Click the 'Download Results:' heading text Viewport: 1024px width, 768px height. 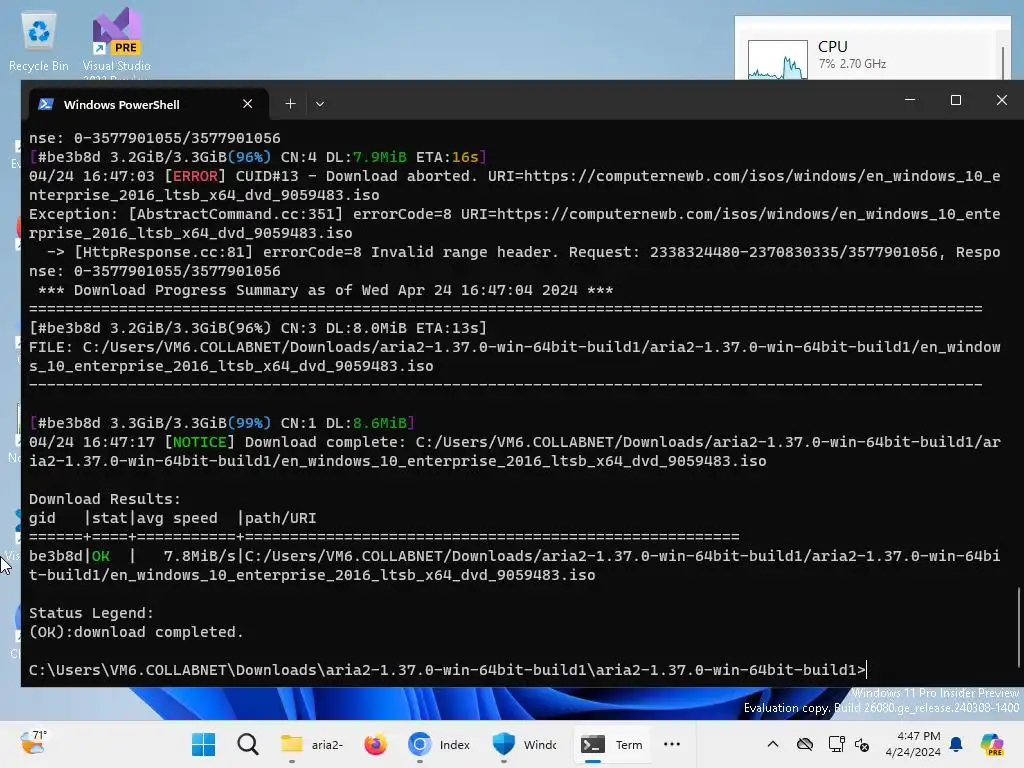104,498
